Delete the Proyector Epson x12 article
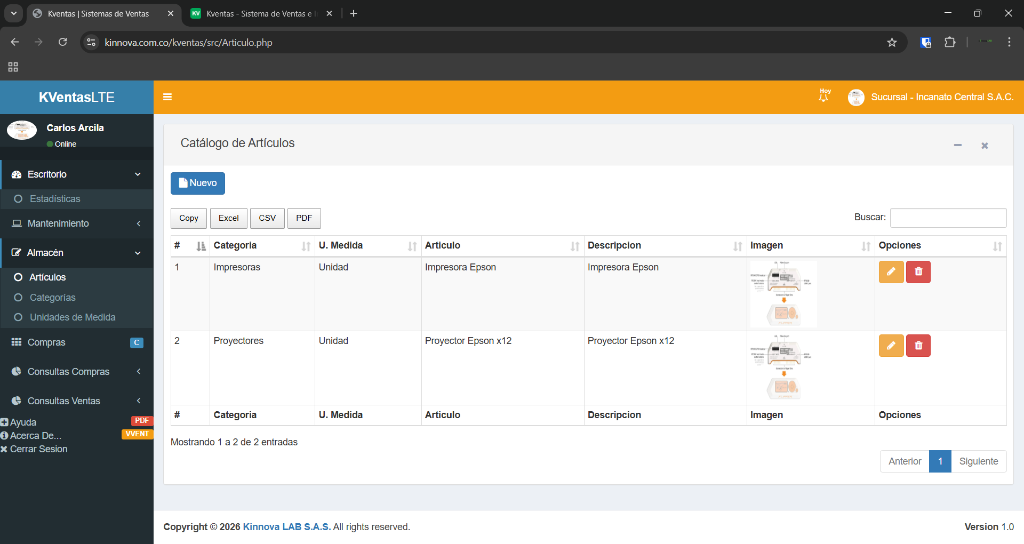Screen dimensions: 1024x544 [918, 345]
